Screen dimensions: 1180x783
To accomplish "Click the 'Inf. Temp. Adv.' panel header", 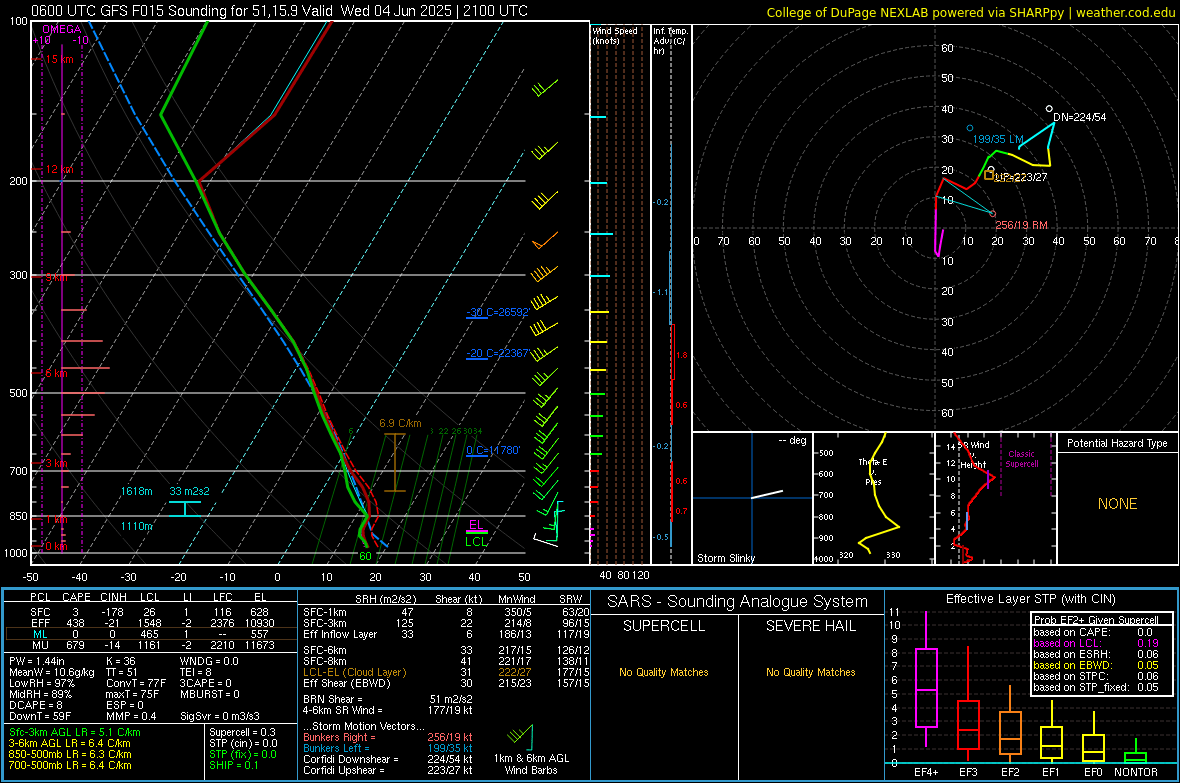I will (x=671, y=41).
